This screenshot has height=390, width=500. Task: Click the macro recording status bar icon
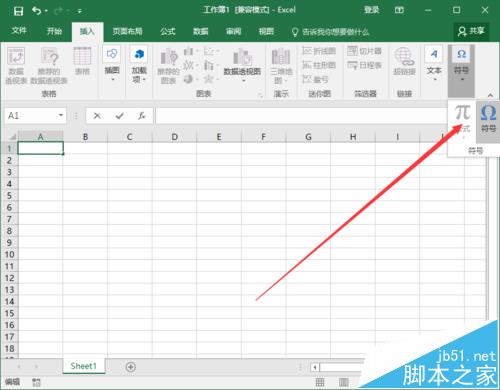(x=36, y=382)
